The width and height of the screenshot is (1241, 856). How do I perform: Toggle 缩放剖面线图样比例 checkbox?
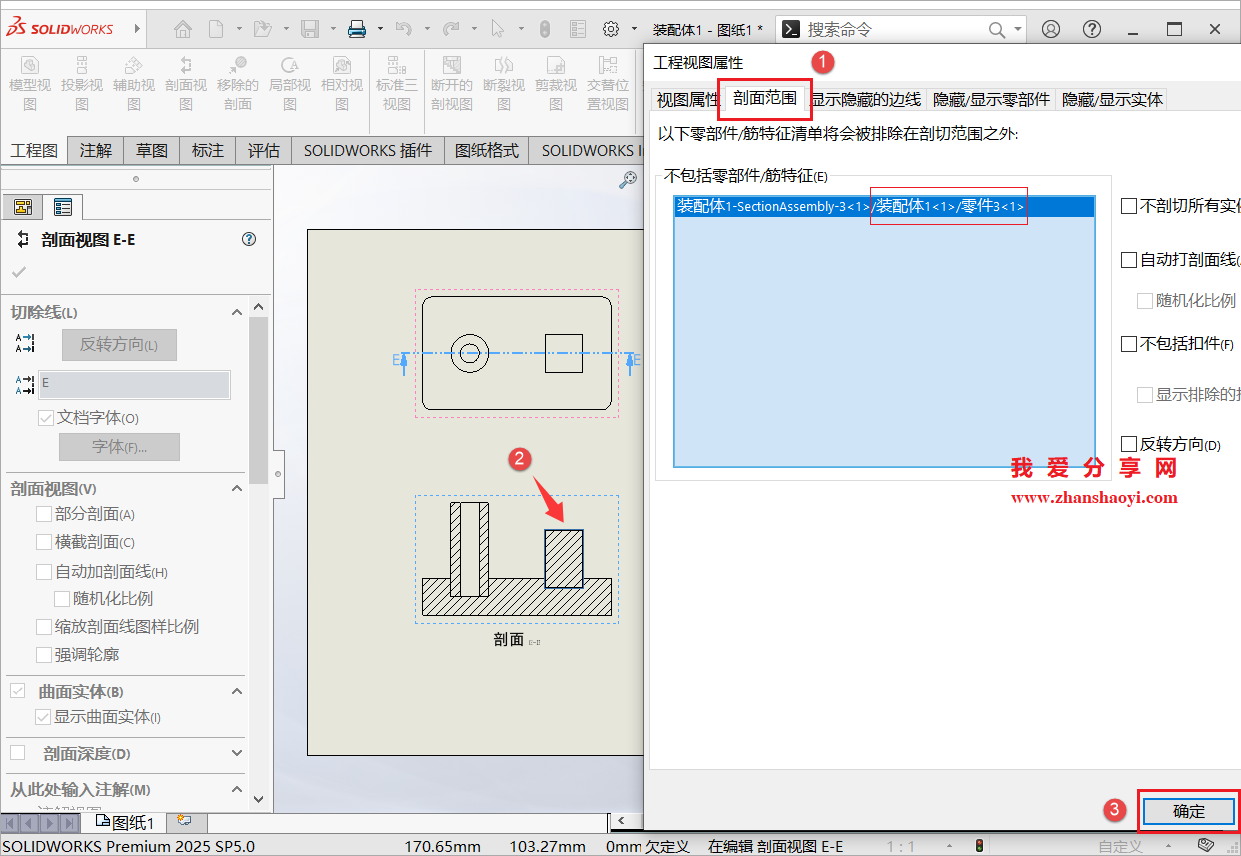click(43, 627)
